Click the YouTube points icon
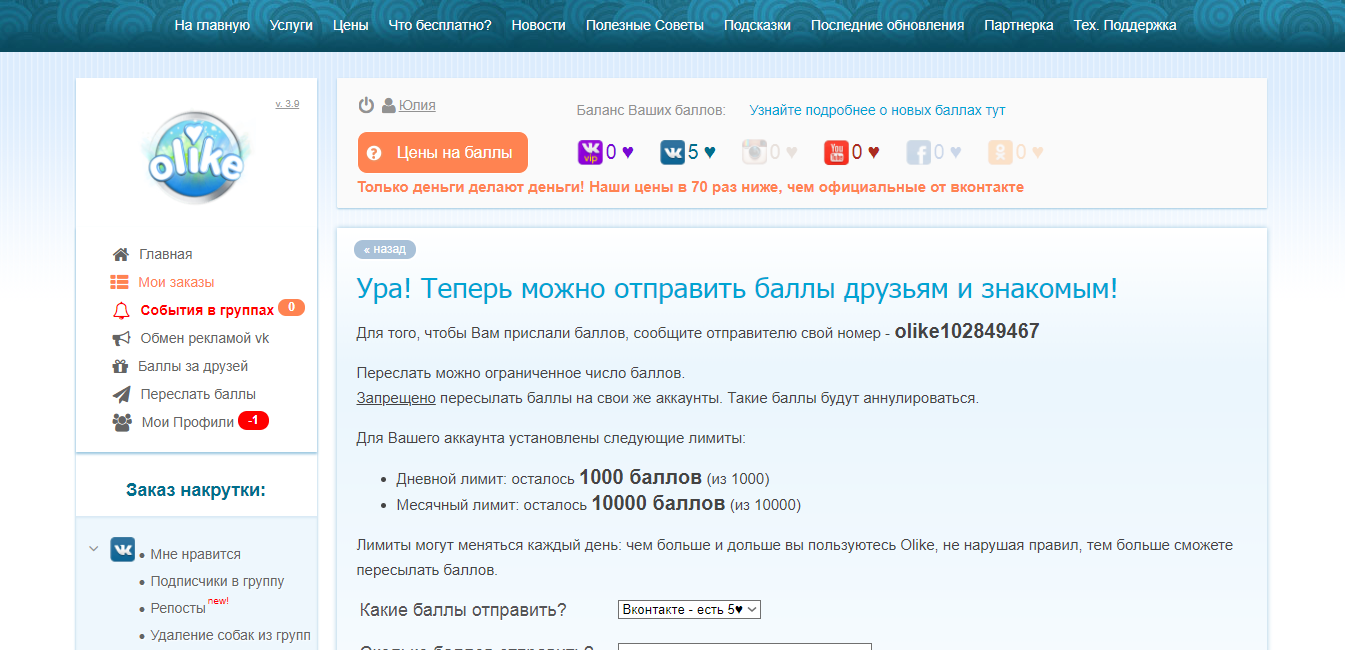Viewport: 1345px width, 650px height. click(x=836, y=152)
